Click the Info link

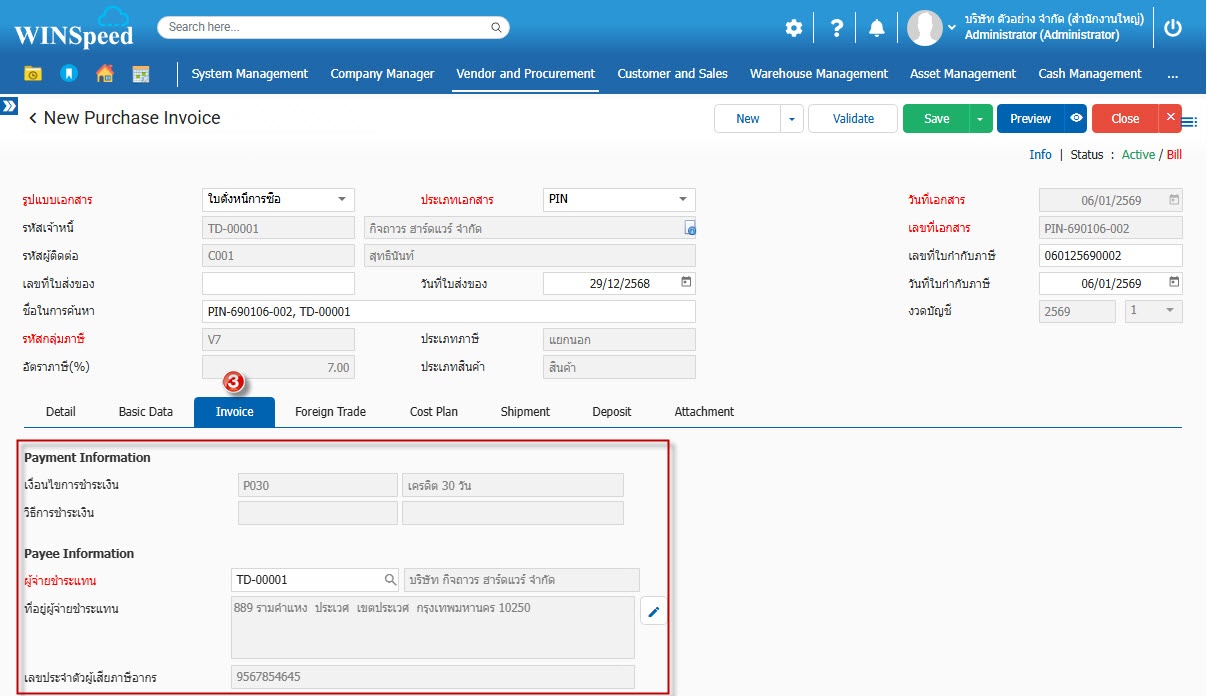[1040, 154]
